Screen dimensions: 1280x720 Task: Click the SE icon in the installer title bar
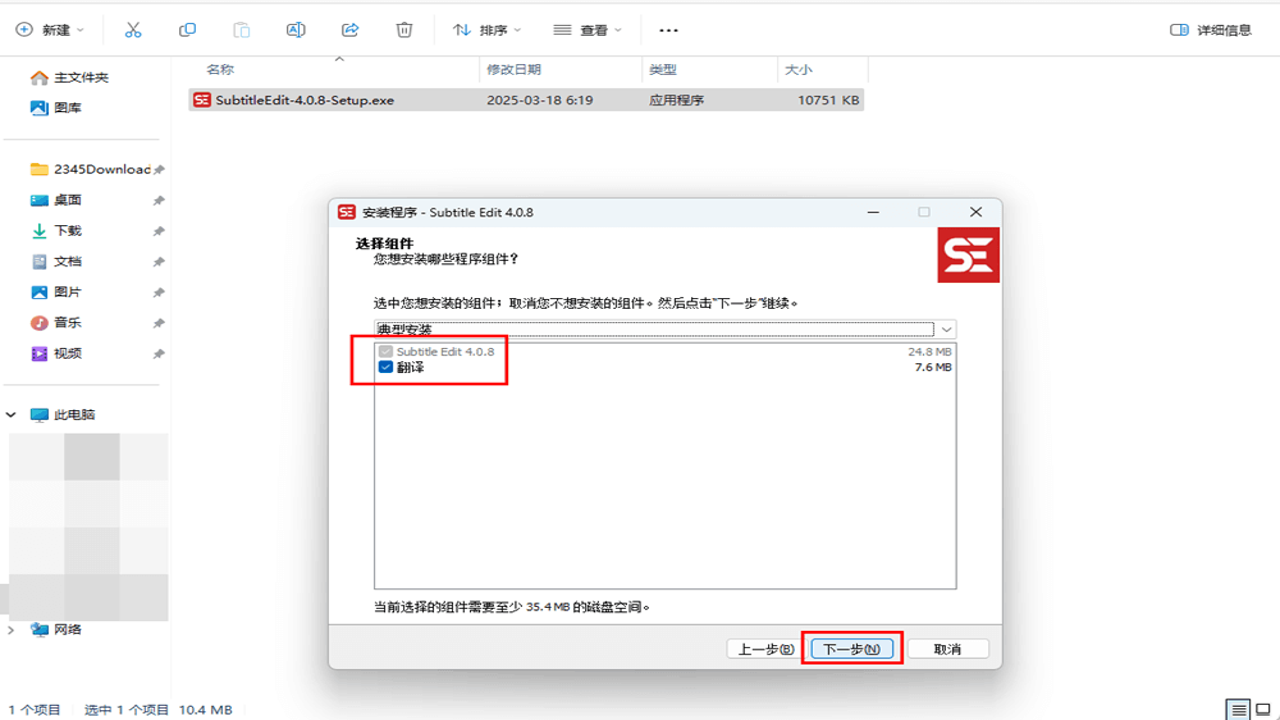click(x=346, y=212)
